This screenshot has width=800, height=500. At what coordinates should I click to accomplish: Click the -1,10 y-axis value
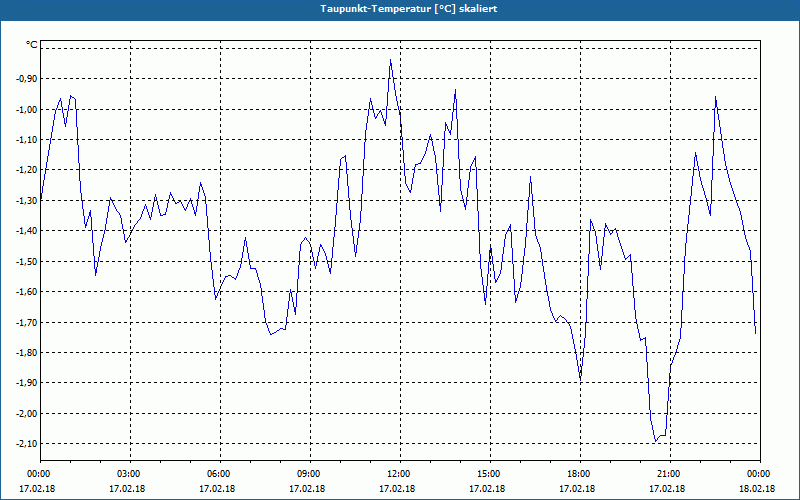(x=26, y=139)
